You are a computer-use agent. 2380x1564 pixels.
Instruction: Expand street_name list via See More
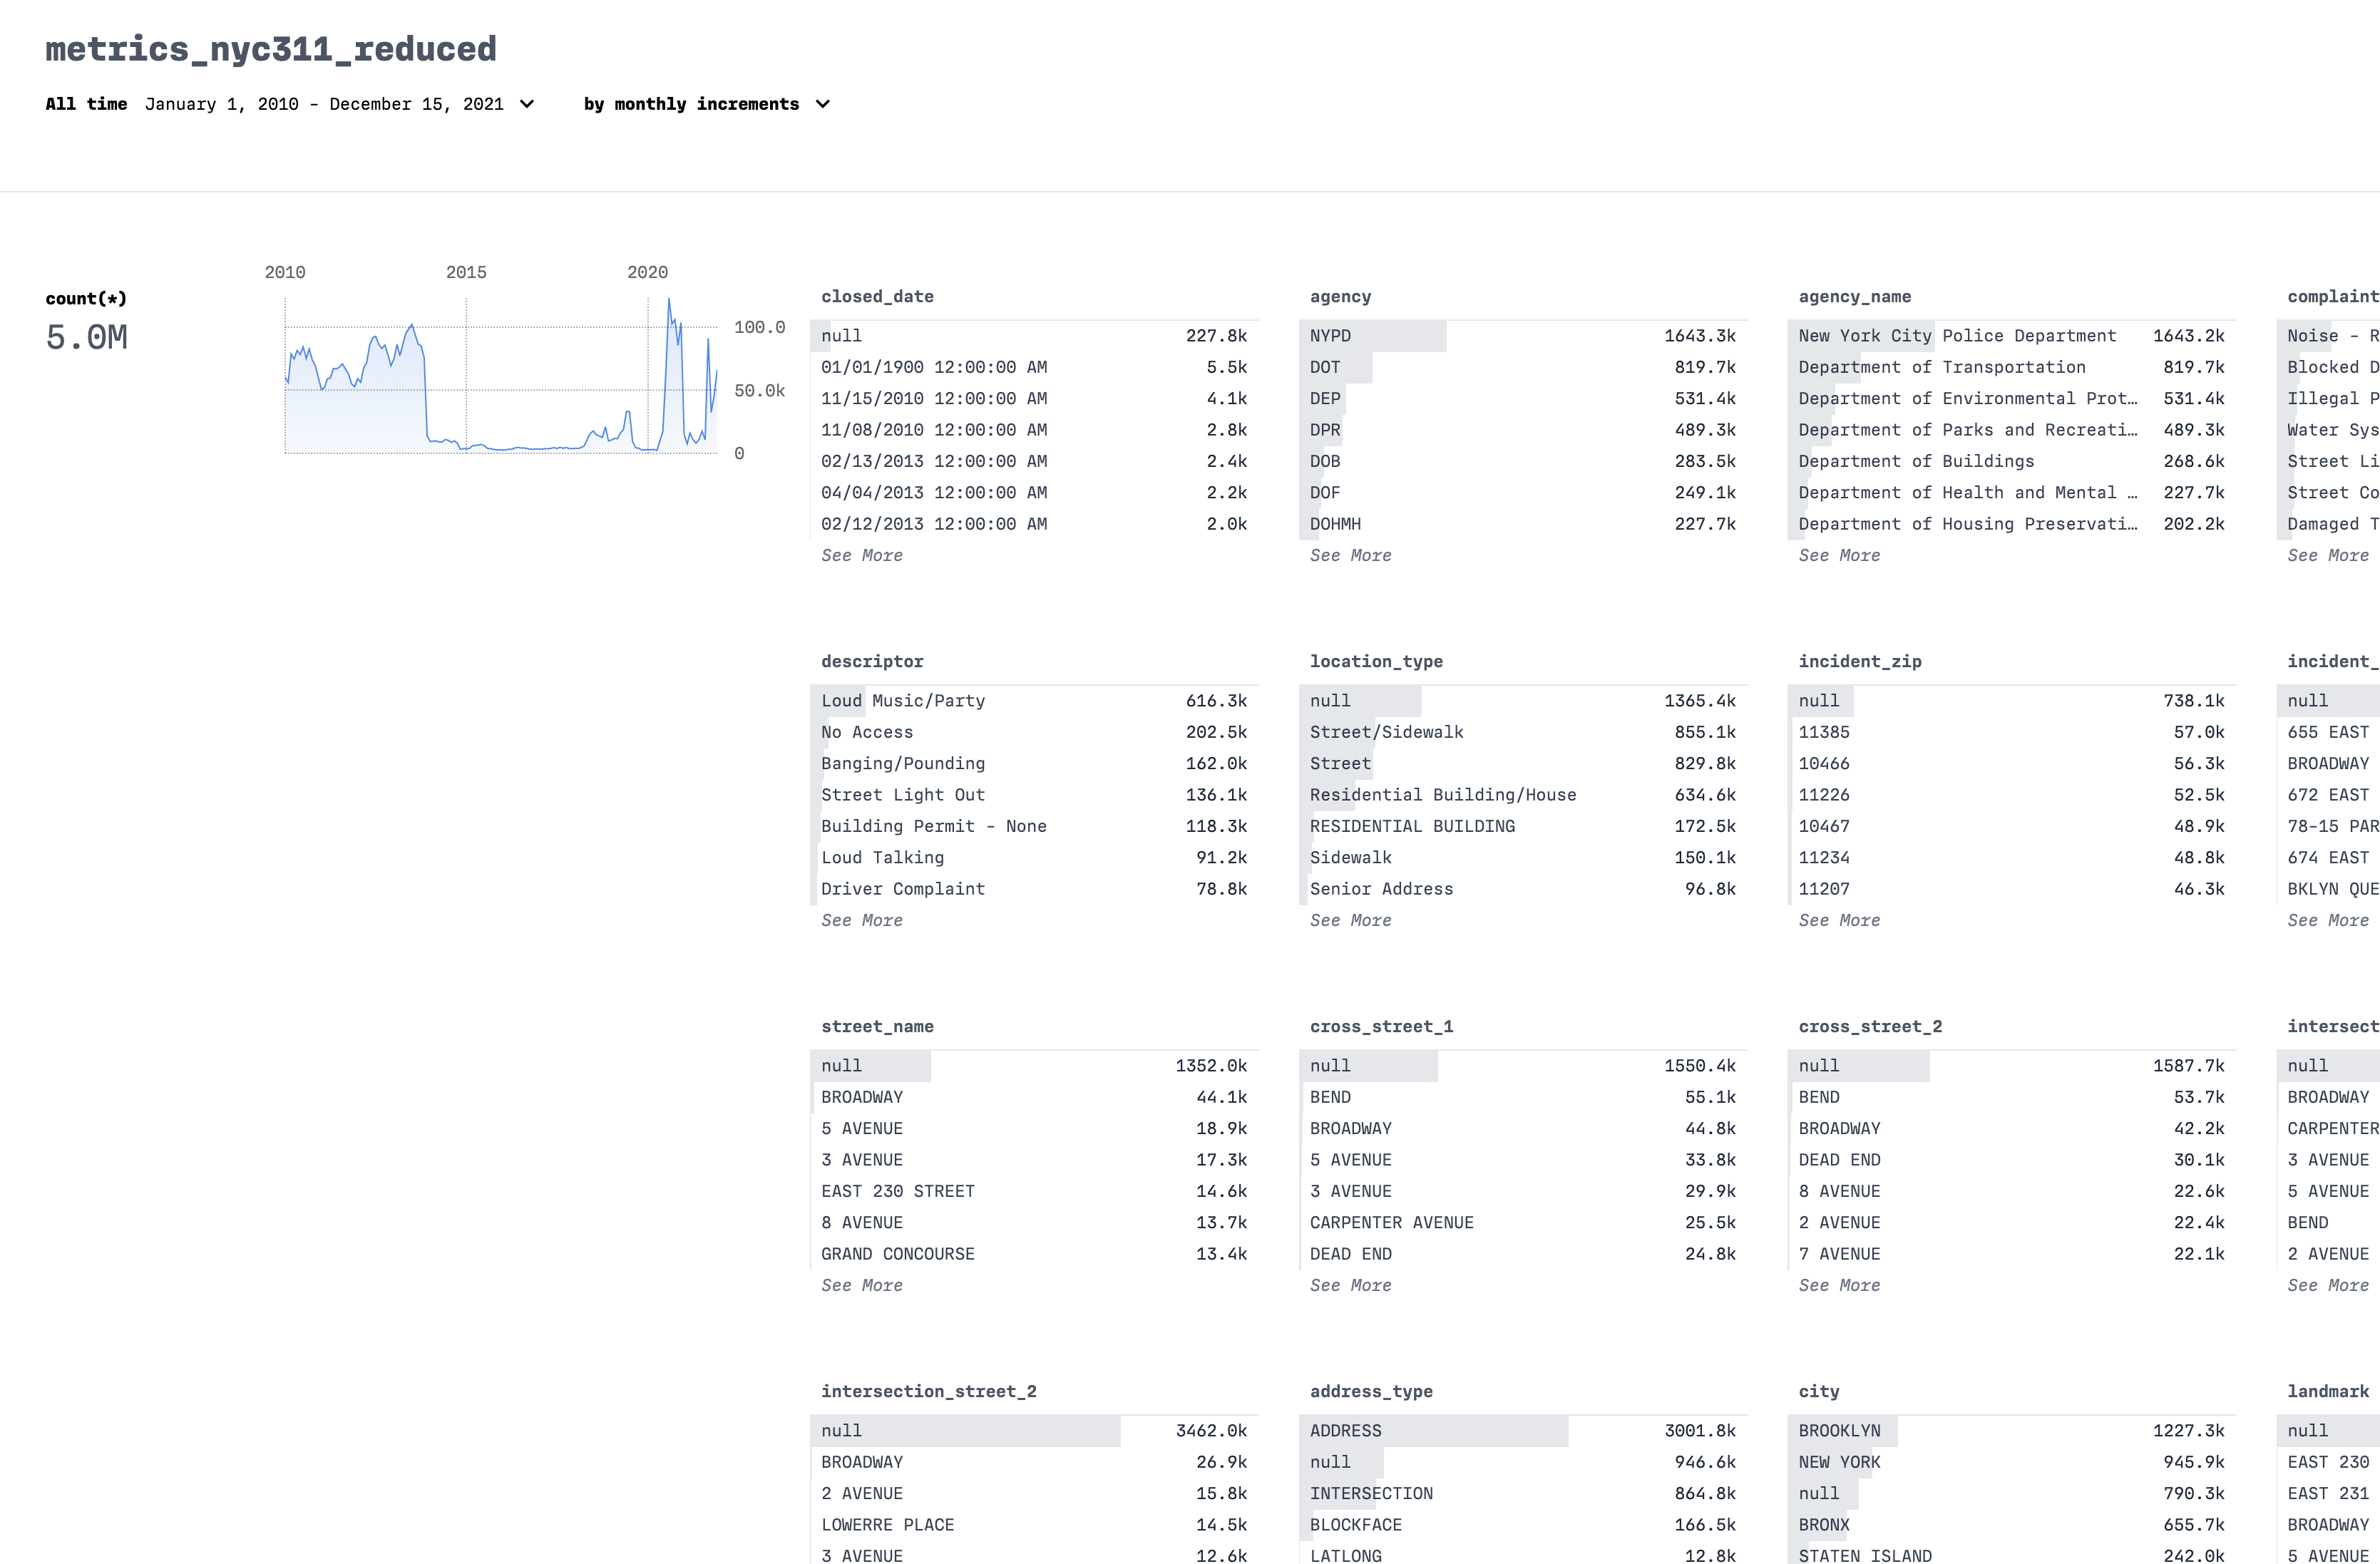click(x=861, y=1285)
